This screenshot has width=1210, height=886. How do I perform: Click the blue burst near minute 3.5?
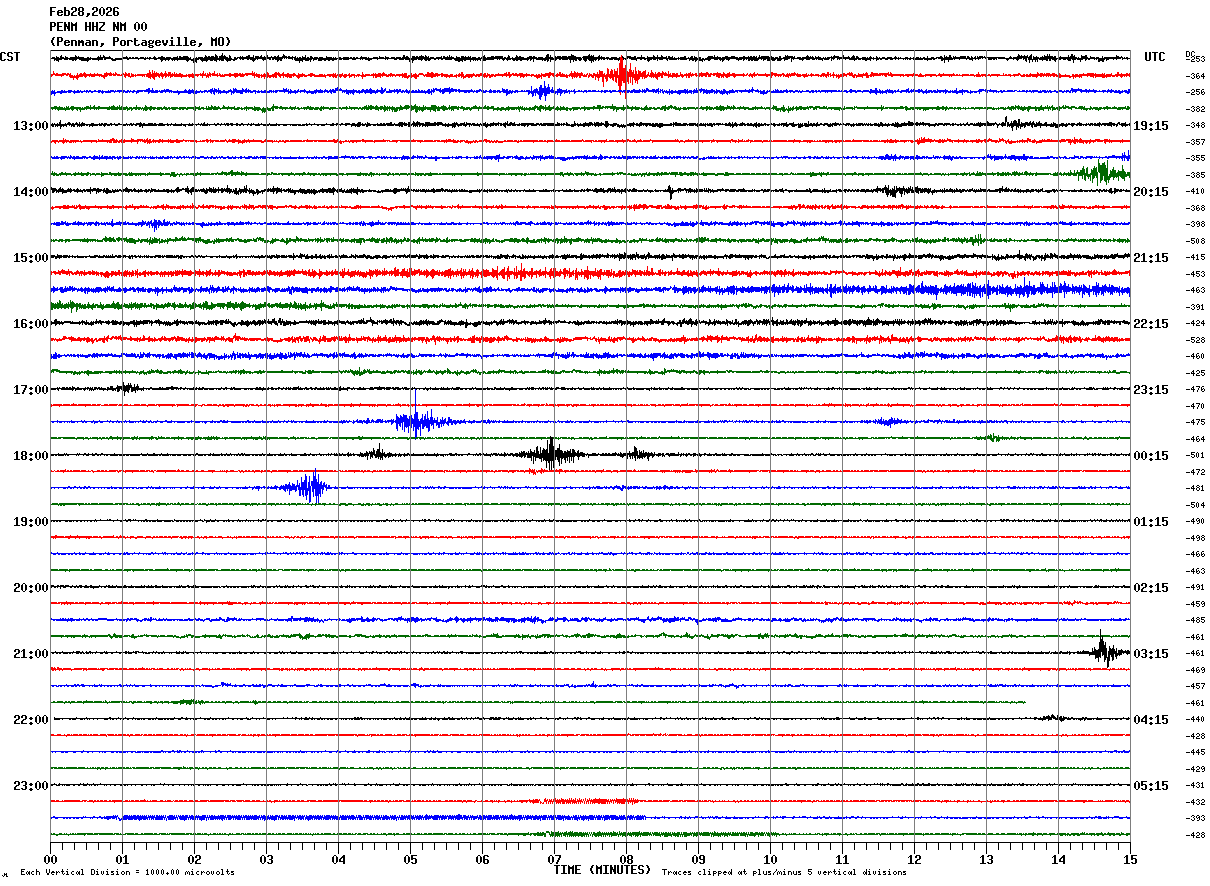308,487
